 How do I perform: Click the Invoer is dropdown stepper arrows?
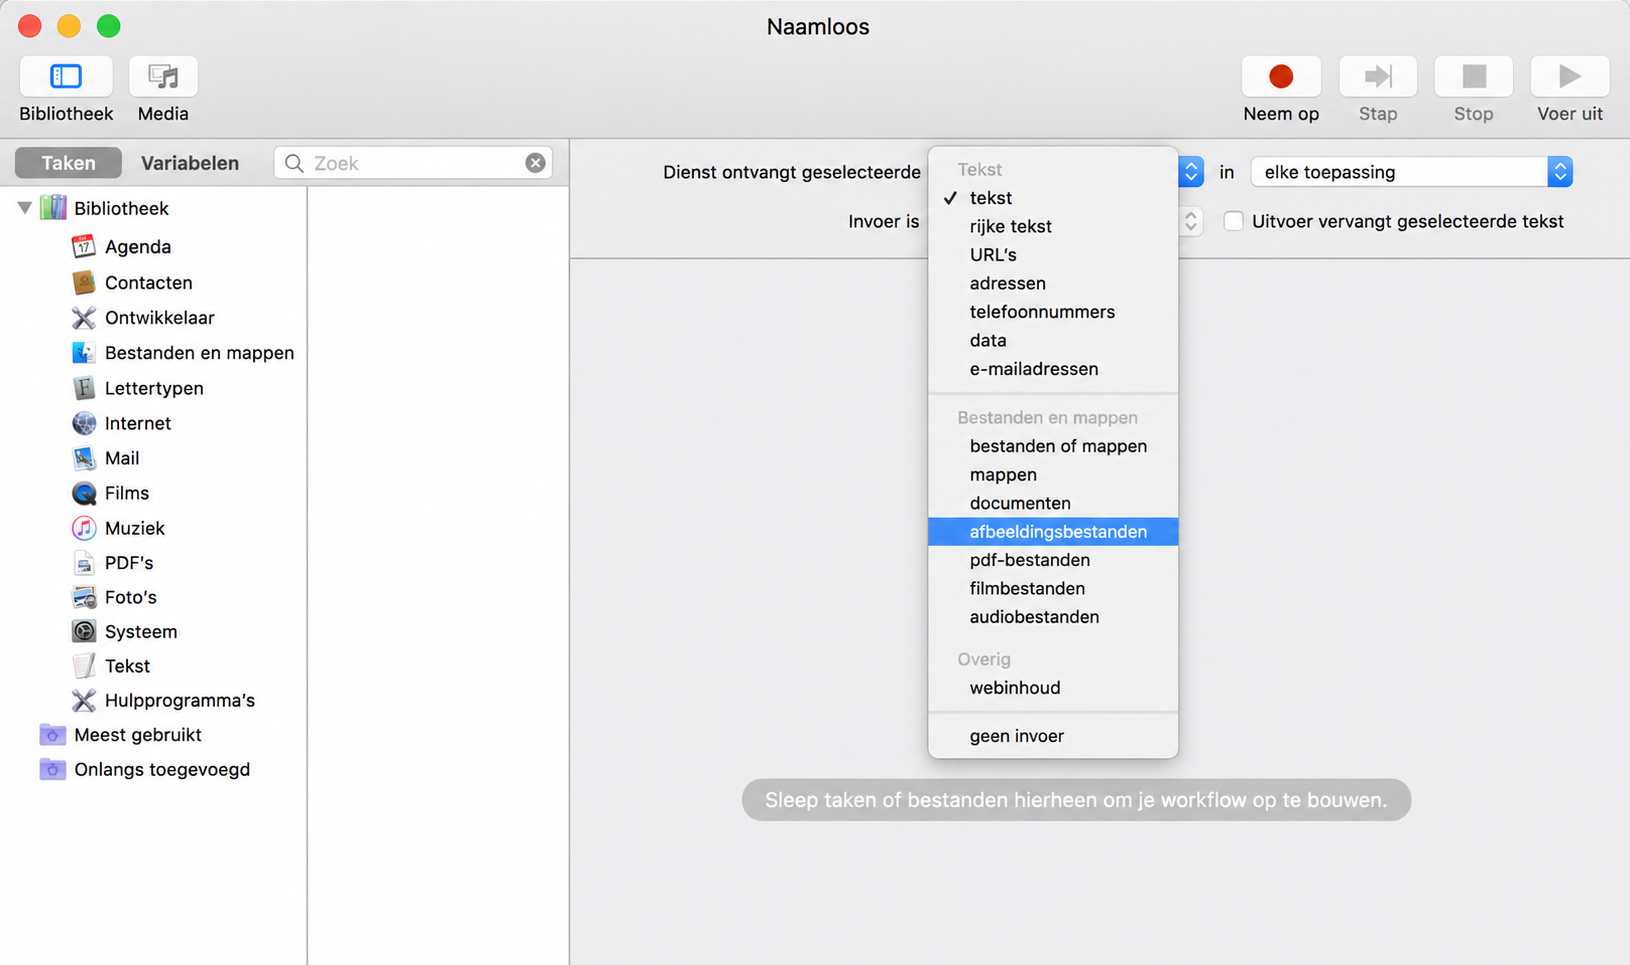(1190, 221)
